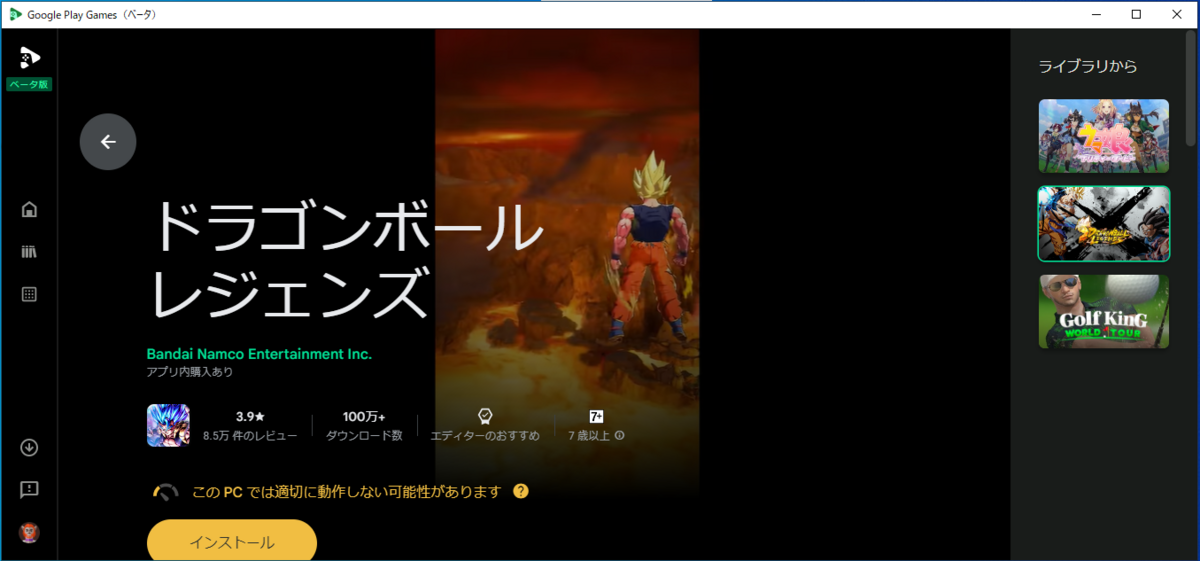Click the ダウンロード数 label
Screen dimensions: 1200x561
(x=364, y=436)
